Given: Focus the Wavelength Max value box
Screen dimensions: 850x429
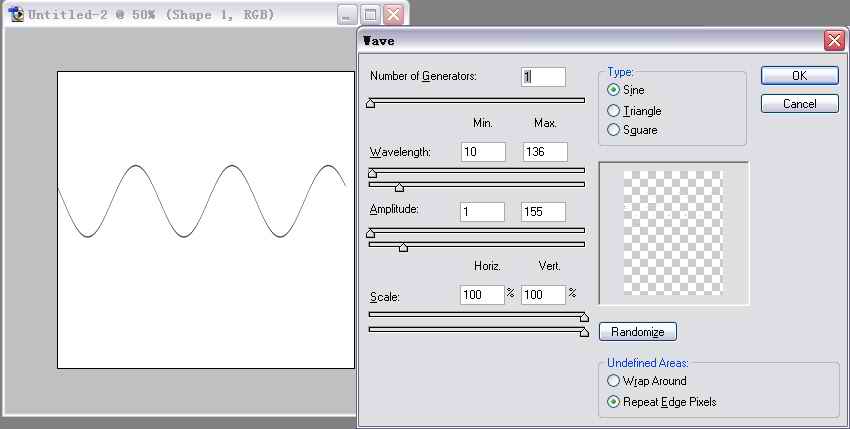Looking at the screenshot, I should [x=544, y=152].
